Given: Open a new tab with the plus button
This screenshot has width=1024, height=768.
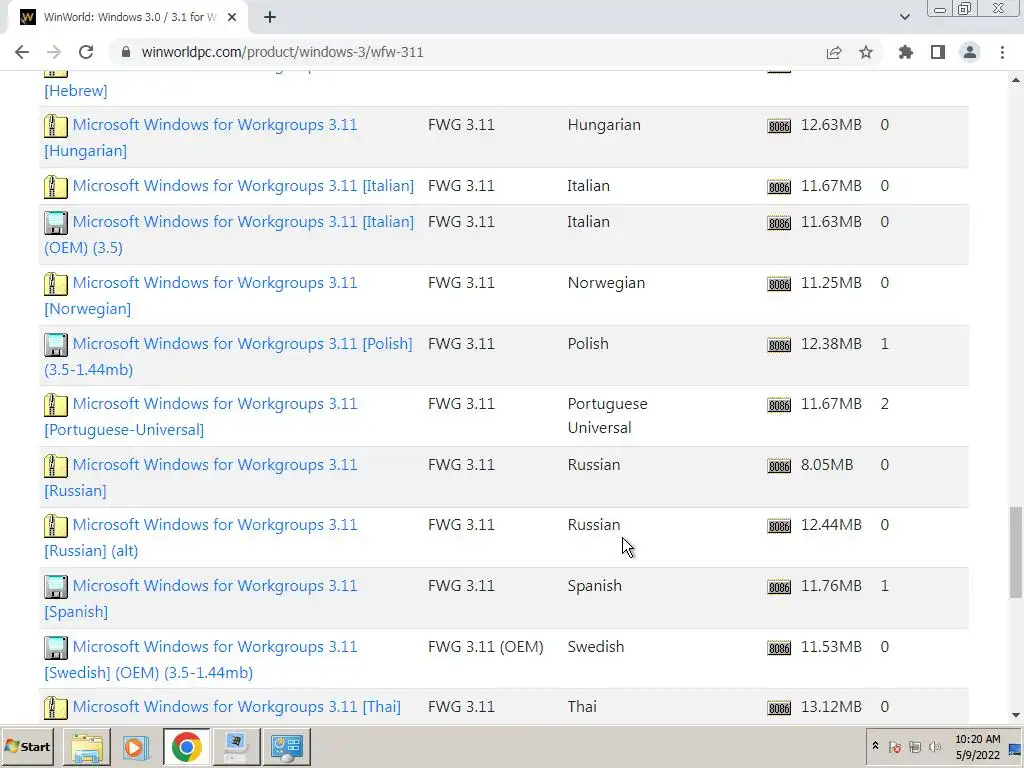Looking at the screenshot, I should point(270,17).
